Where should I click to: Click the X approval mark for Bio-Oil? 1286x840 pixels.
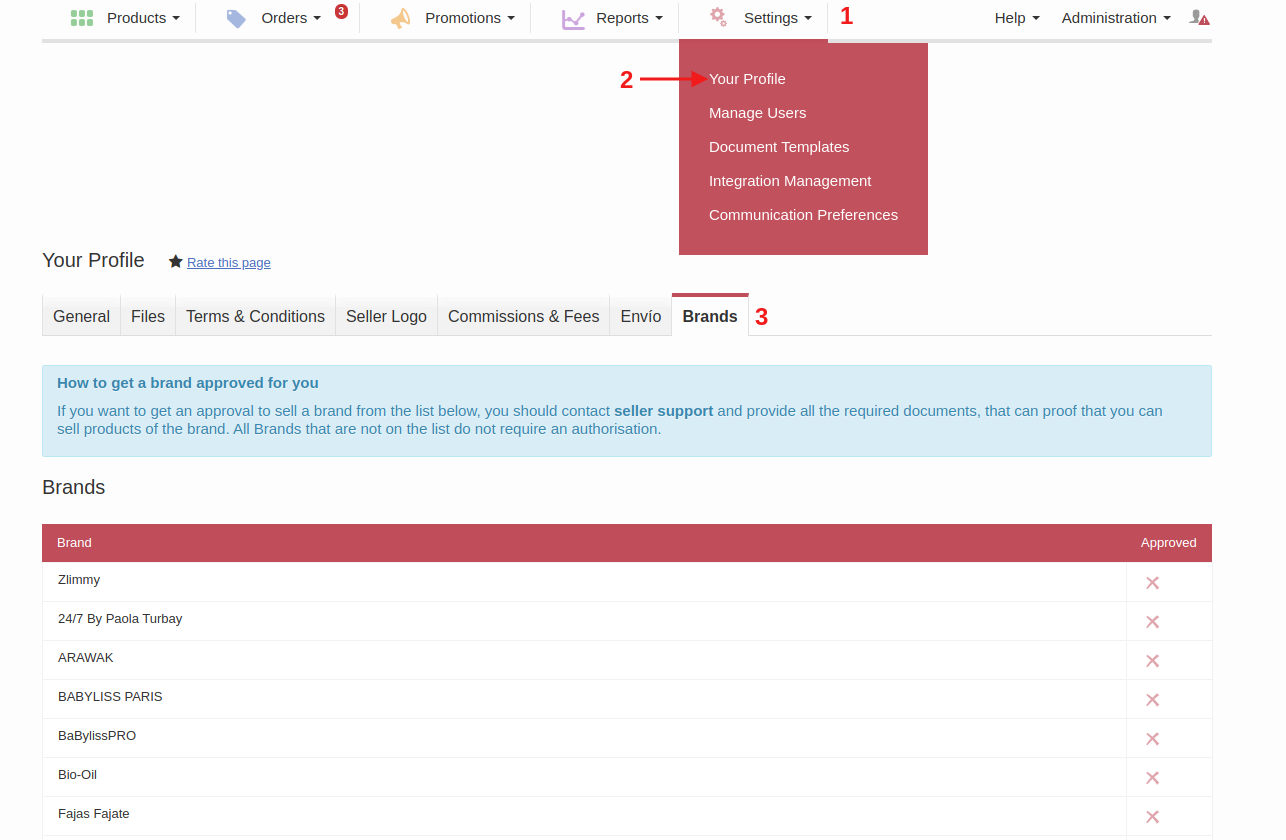[1152, 777]
